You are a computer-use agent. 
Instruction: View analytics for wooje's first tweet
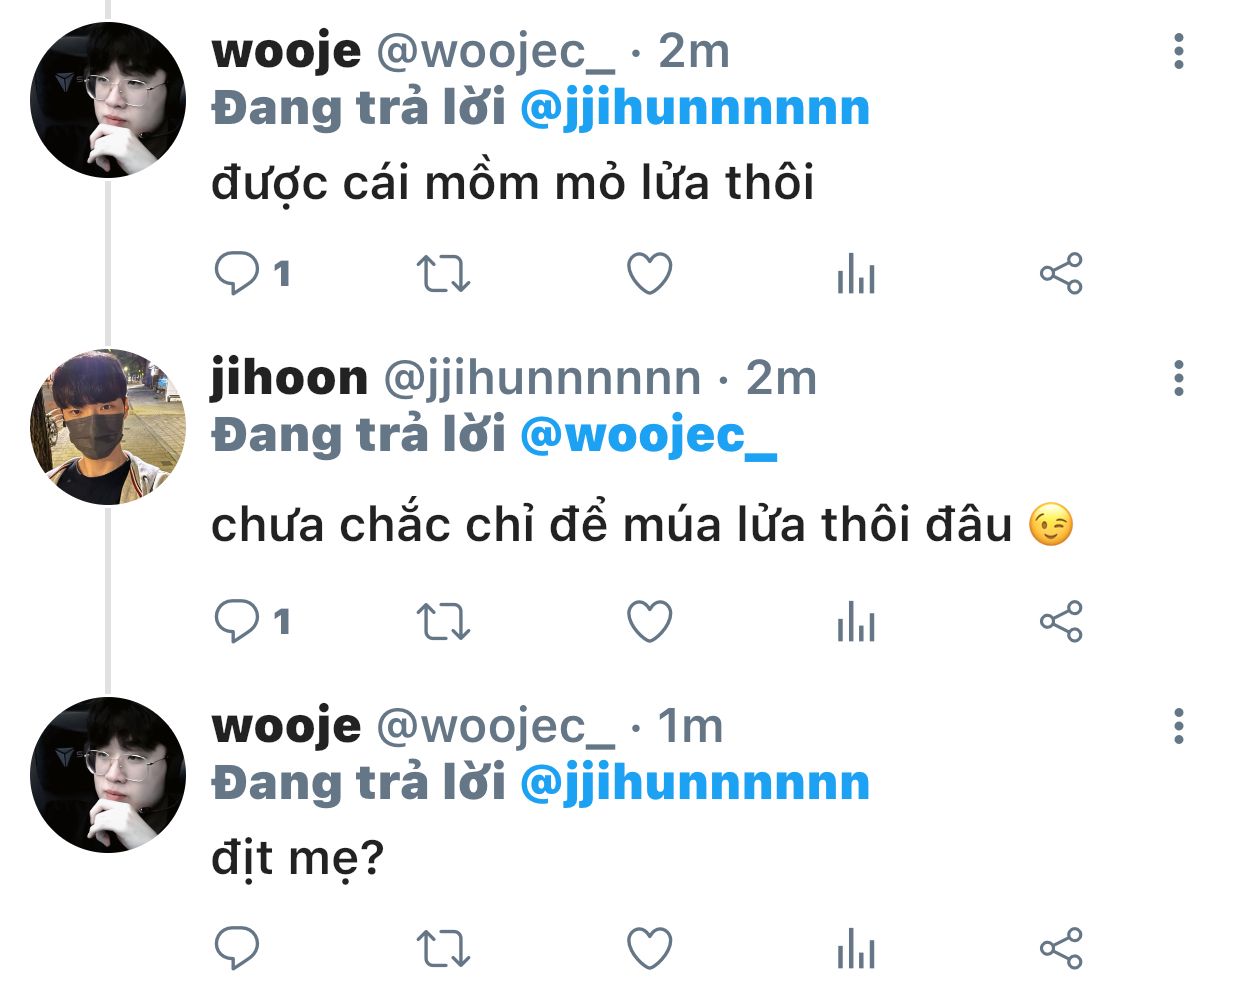coord(856,273)
